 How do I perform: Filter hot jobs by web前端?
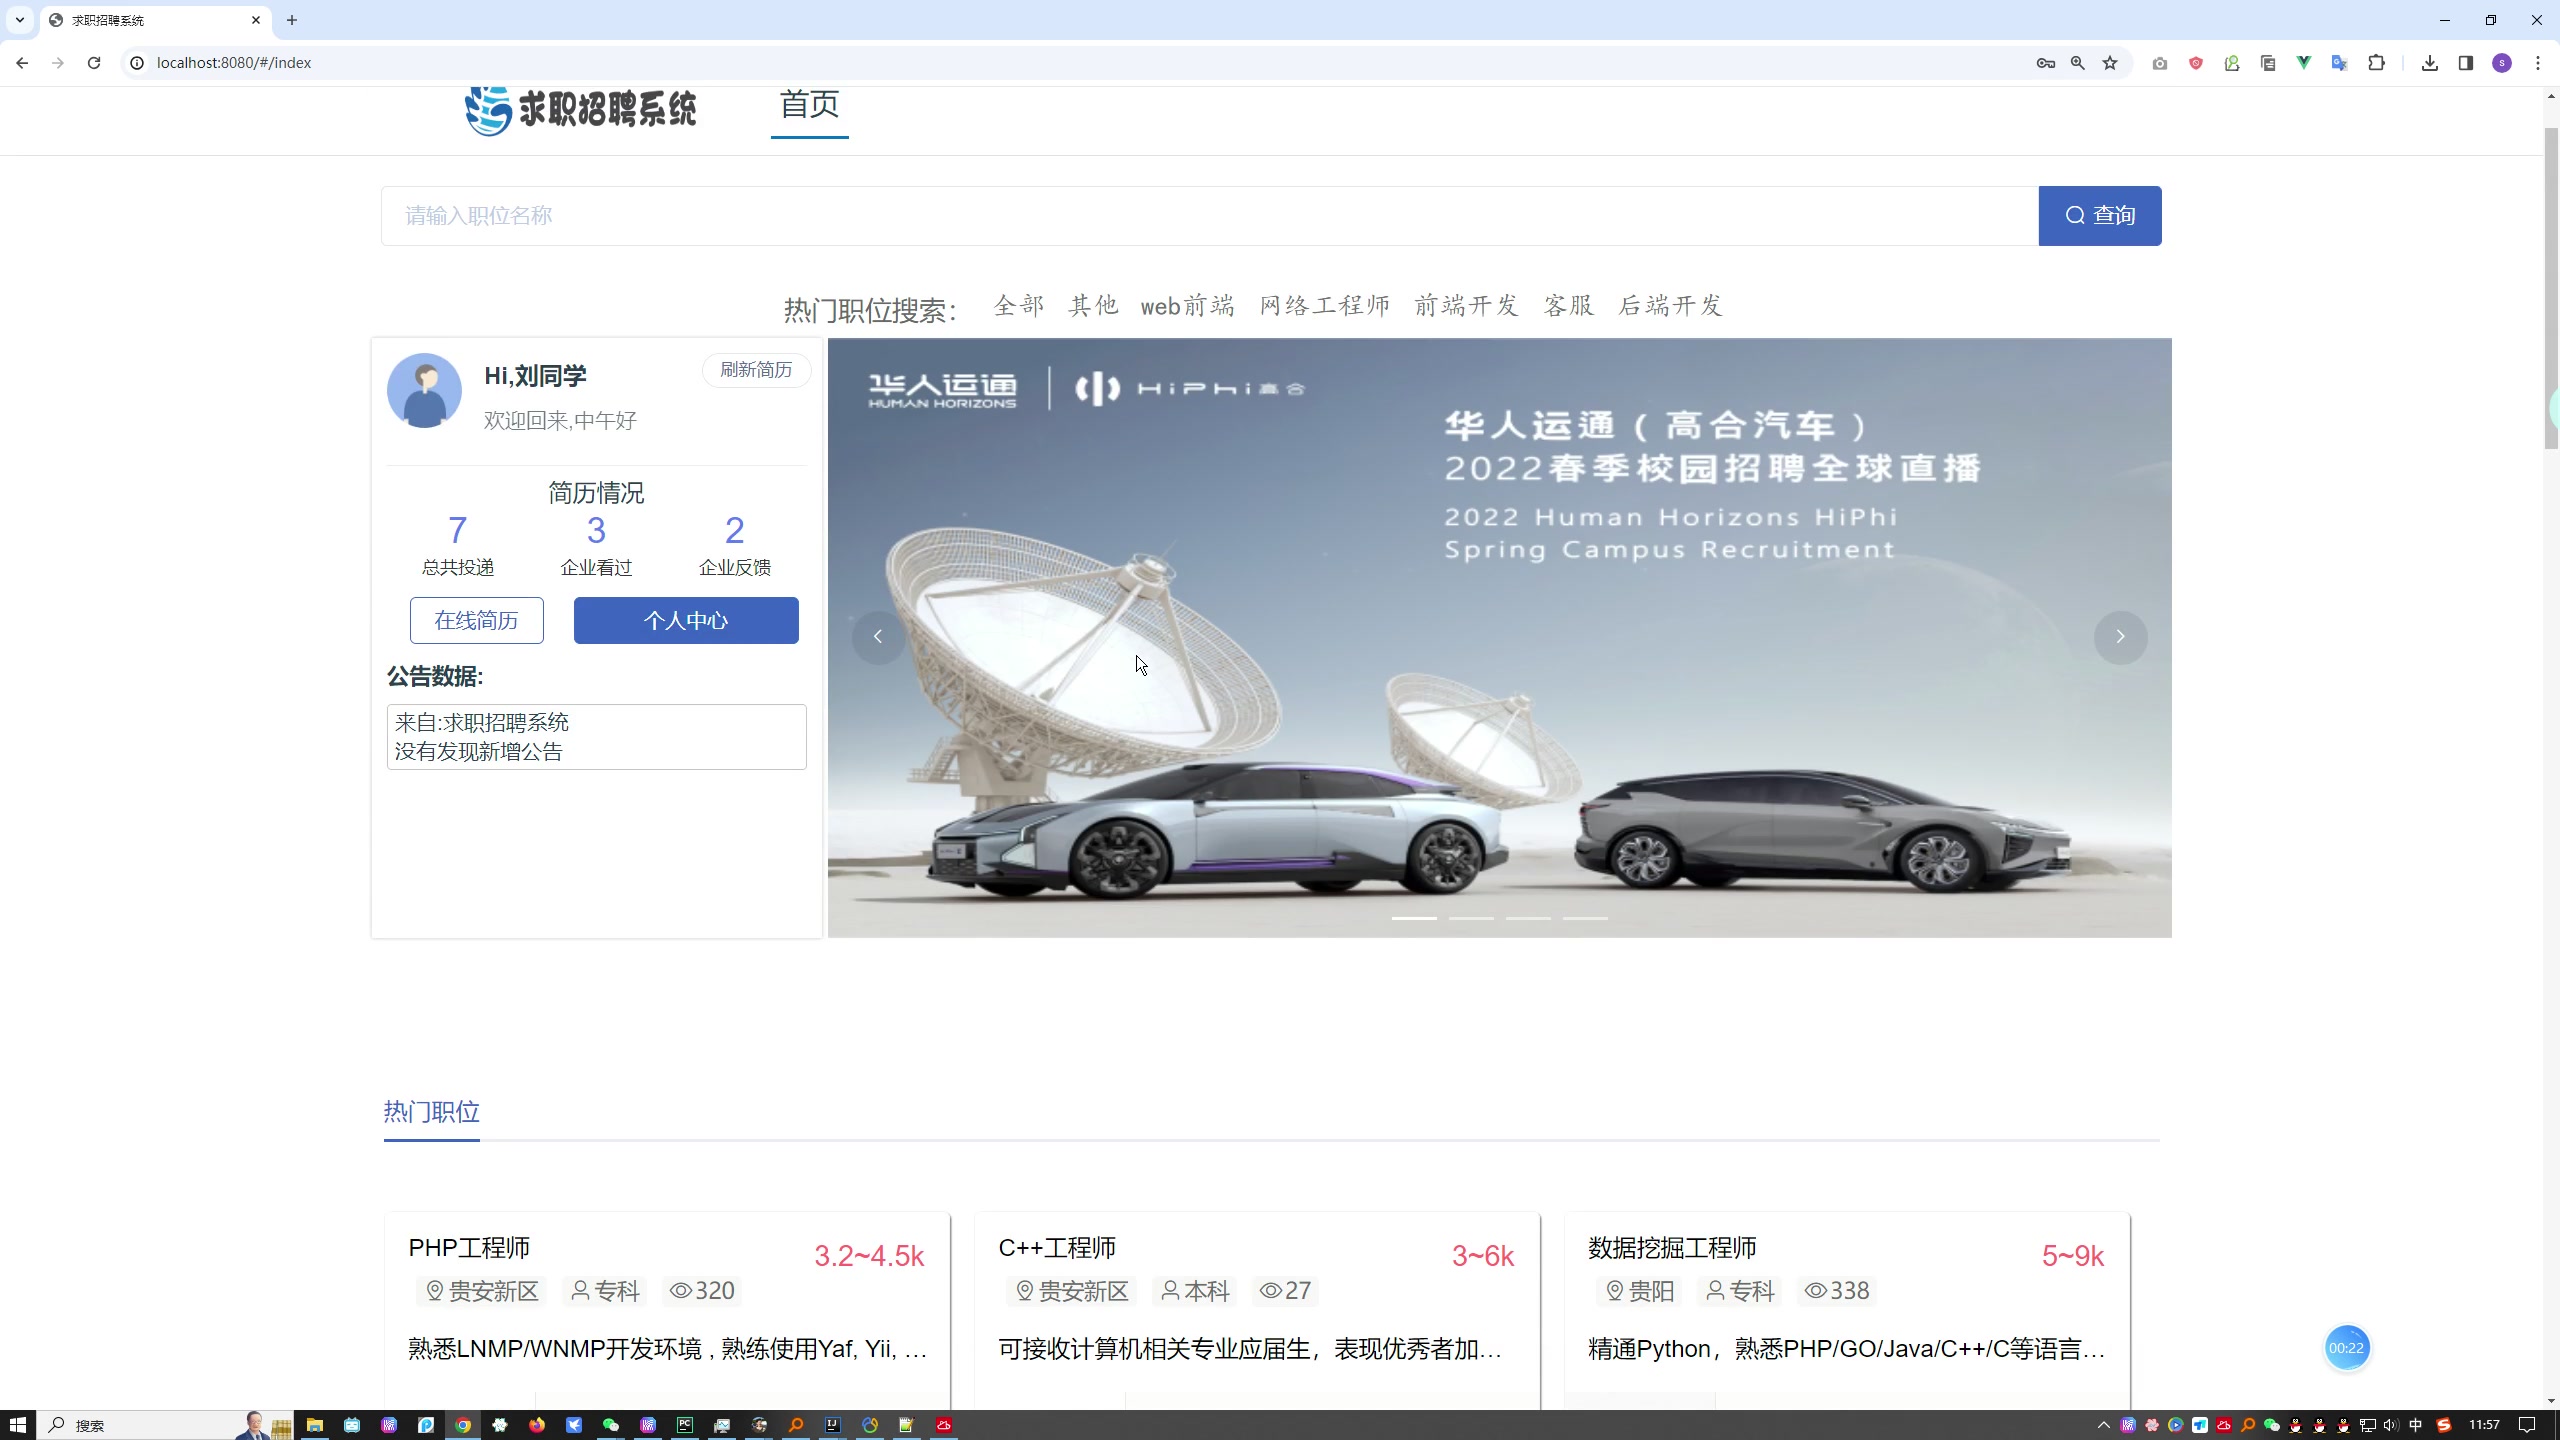coord(1188,306)
